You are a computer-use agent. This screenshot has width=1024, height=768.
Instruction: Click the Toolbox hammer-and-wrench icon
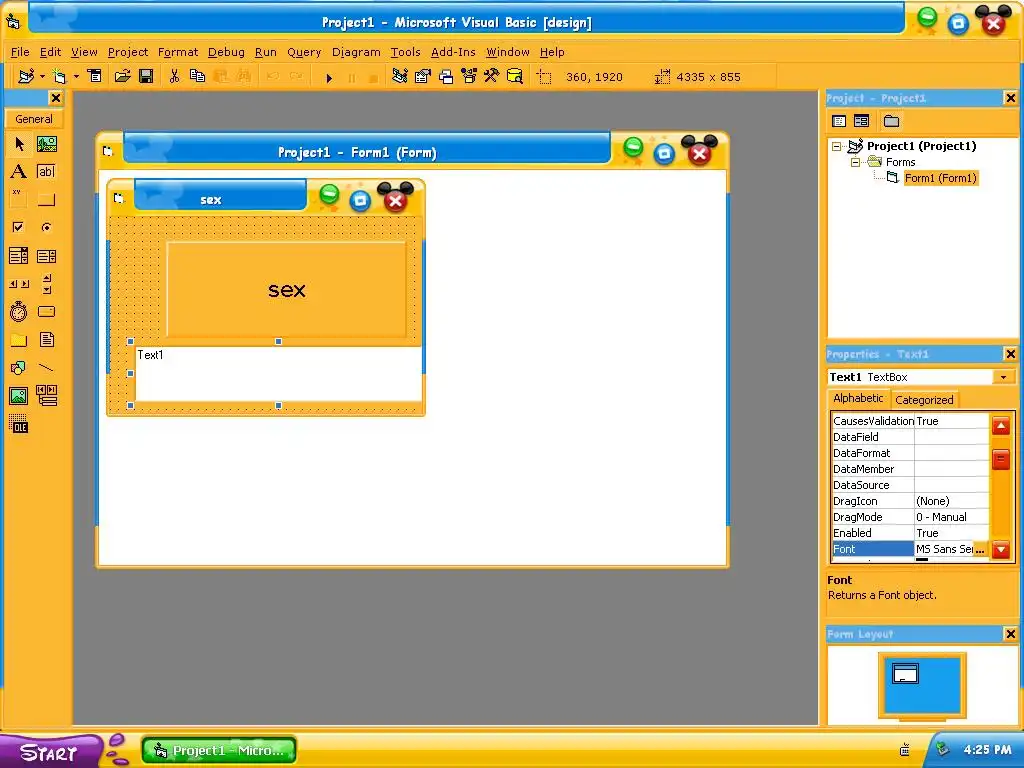pyautogui.click(x=491, y=76)
